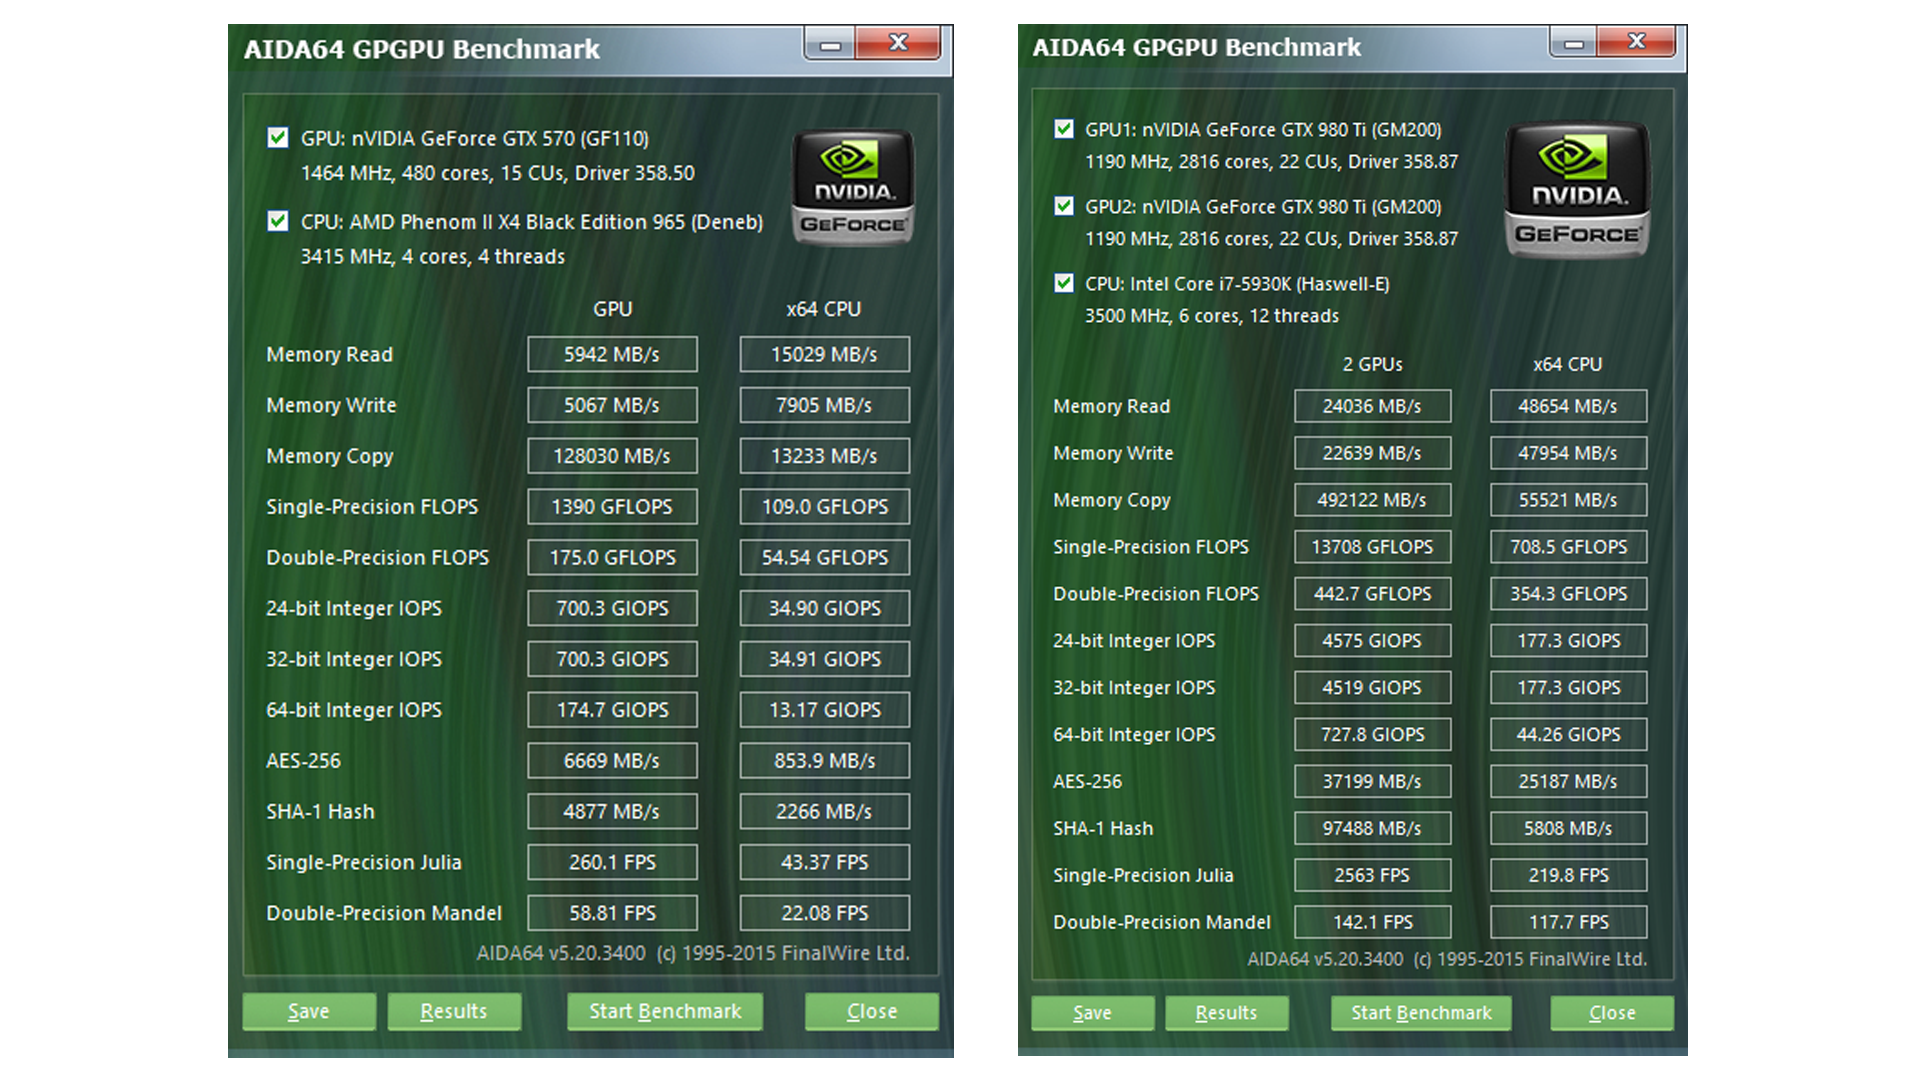This screenshot has height=1080, width=1920.
Task: Click the 442.7 GFLOPS double-precision value
Action: [x=1372, y=594]
